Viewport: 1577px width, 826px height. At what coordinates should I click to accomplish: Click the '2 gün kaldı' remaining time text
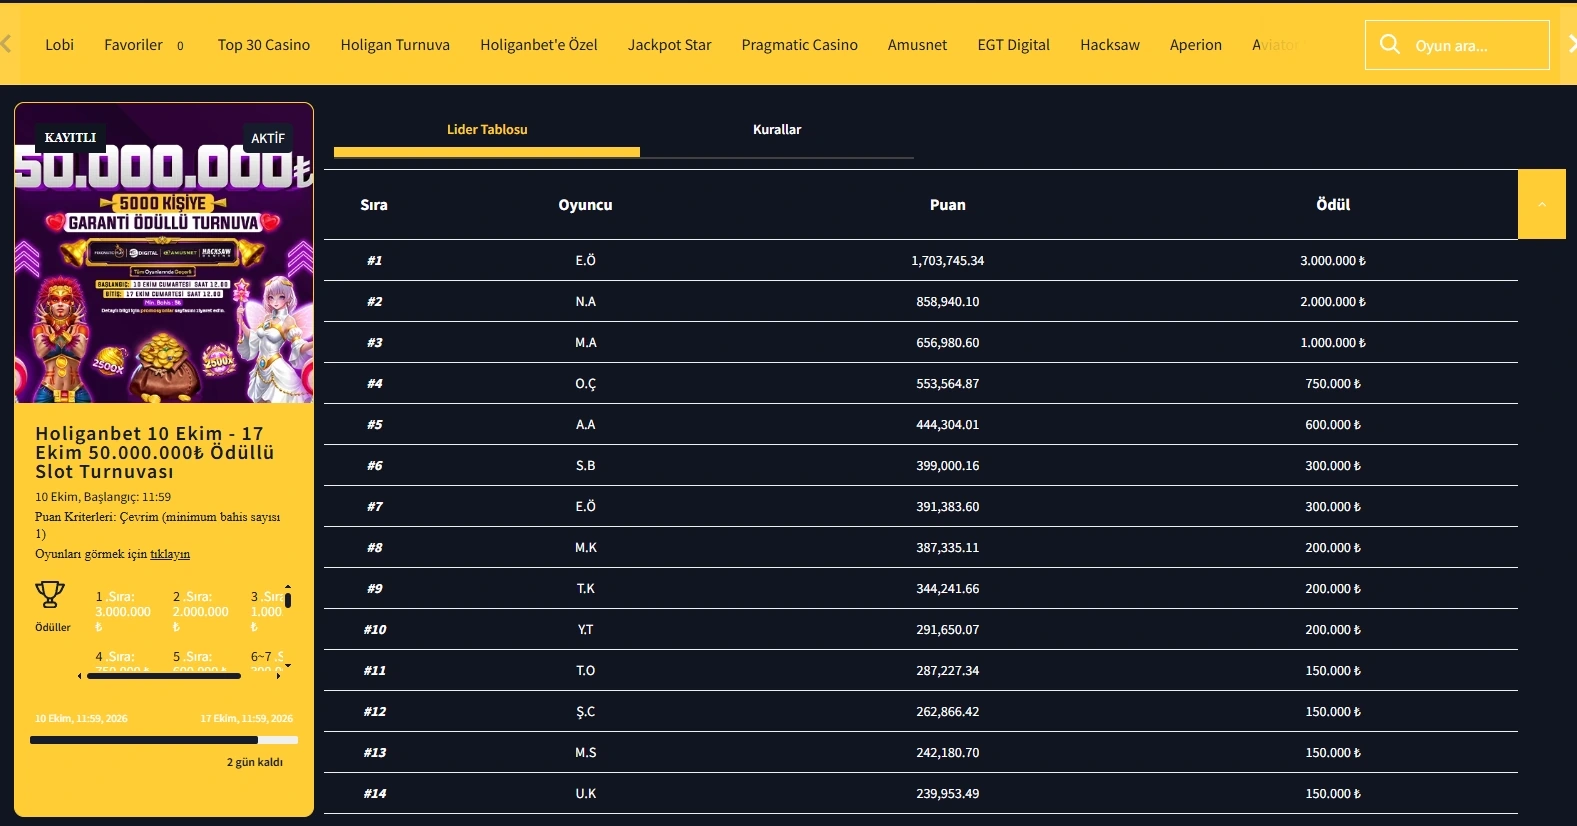pyautogui.click(x=255, y=762)
